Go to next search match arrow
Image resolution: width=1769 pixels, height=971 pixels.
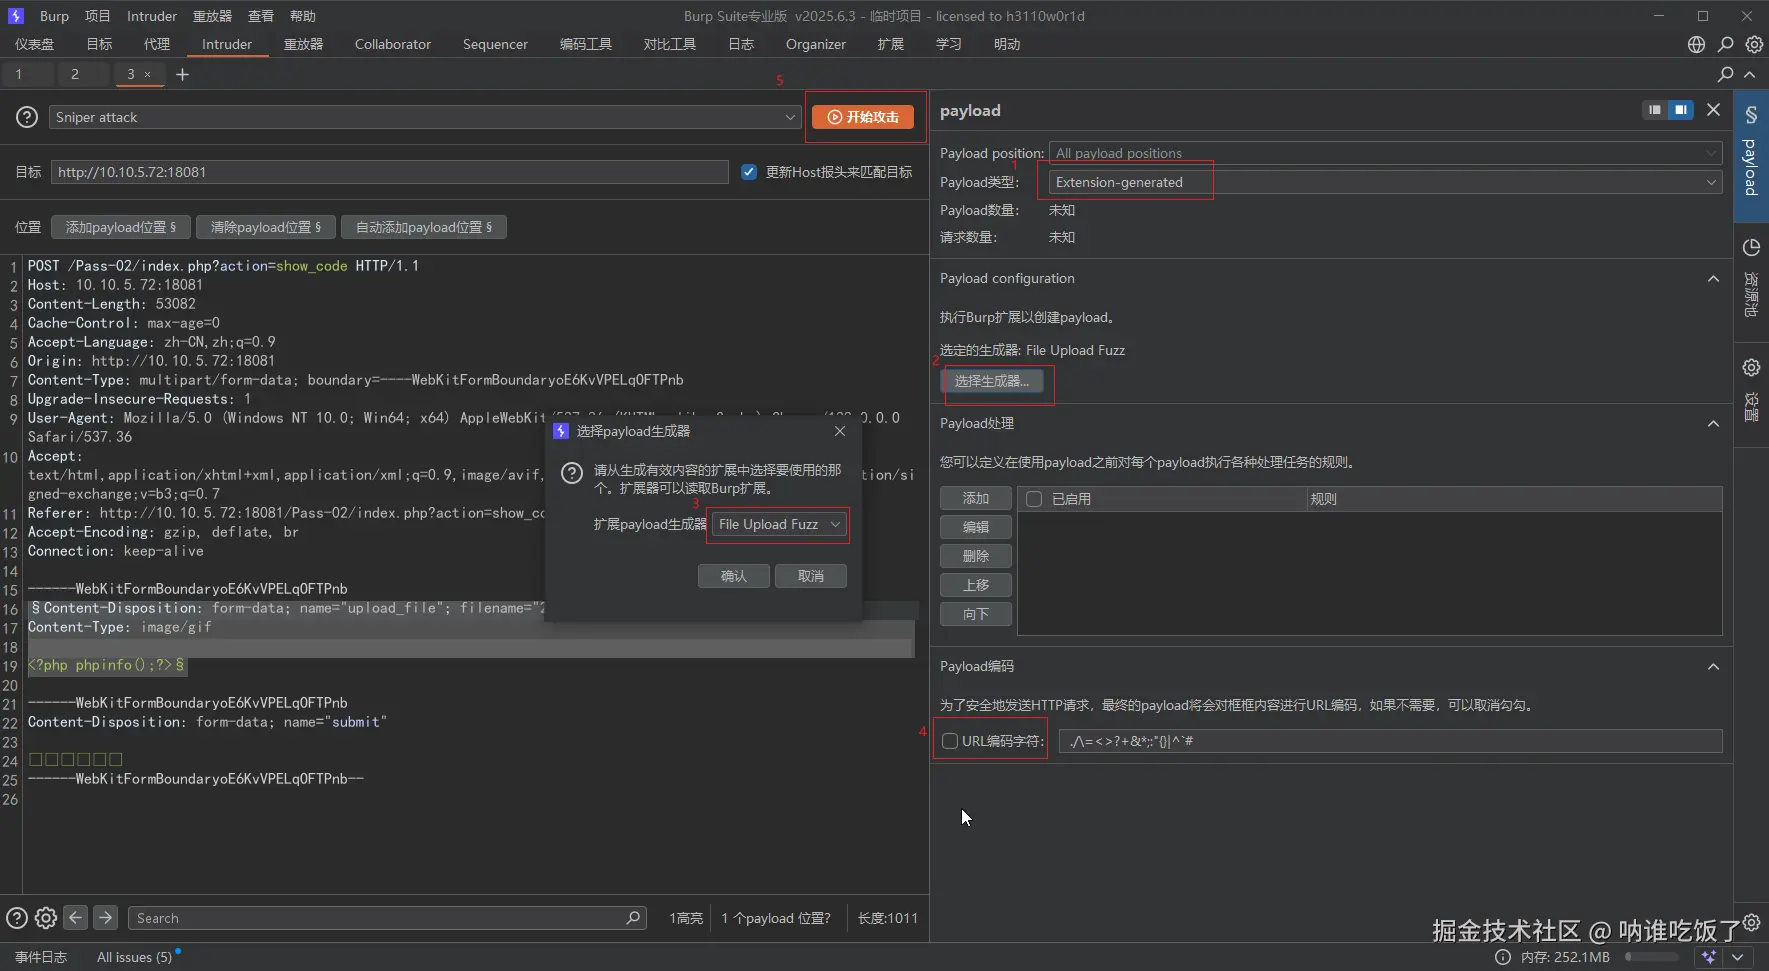(105, 917)
